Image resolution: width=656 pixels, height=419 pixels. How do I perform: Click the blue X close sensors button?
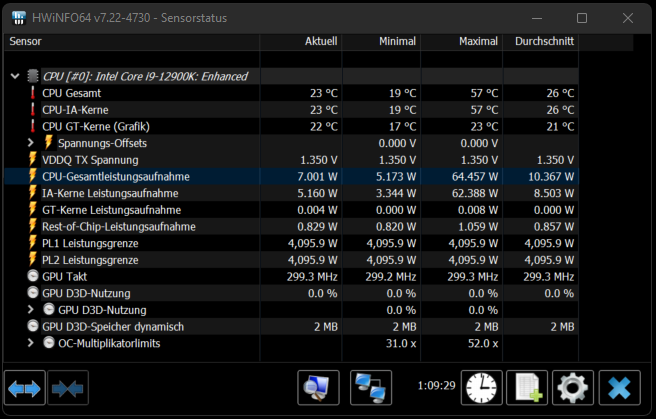620,388
